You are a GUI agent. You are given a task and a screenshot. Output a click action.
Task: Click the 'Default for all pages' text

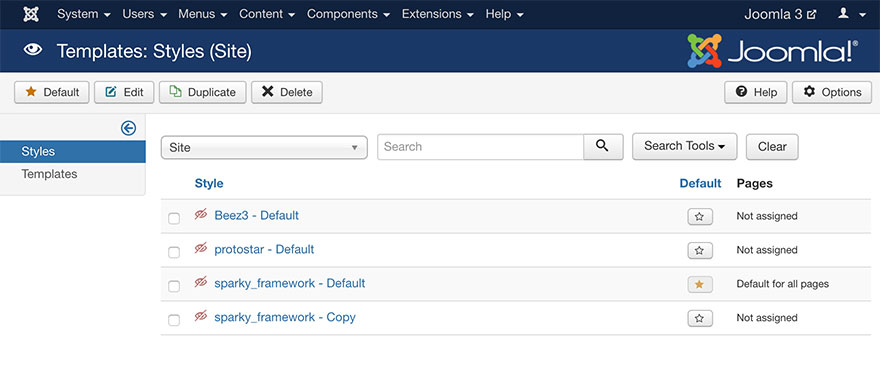pos(782,284)
